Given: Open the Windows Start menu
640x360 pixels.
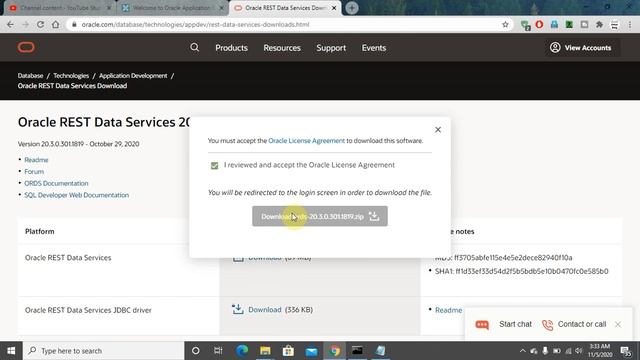Looking at the screenshot, I should pyautogui.click(x=11, y=351).
